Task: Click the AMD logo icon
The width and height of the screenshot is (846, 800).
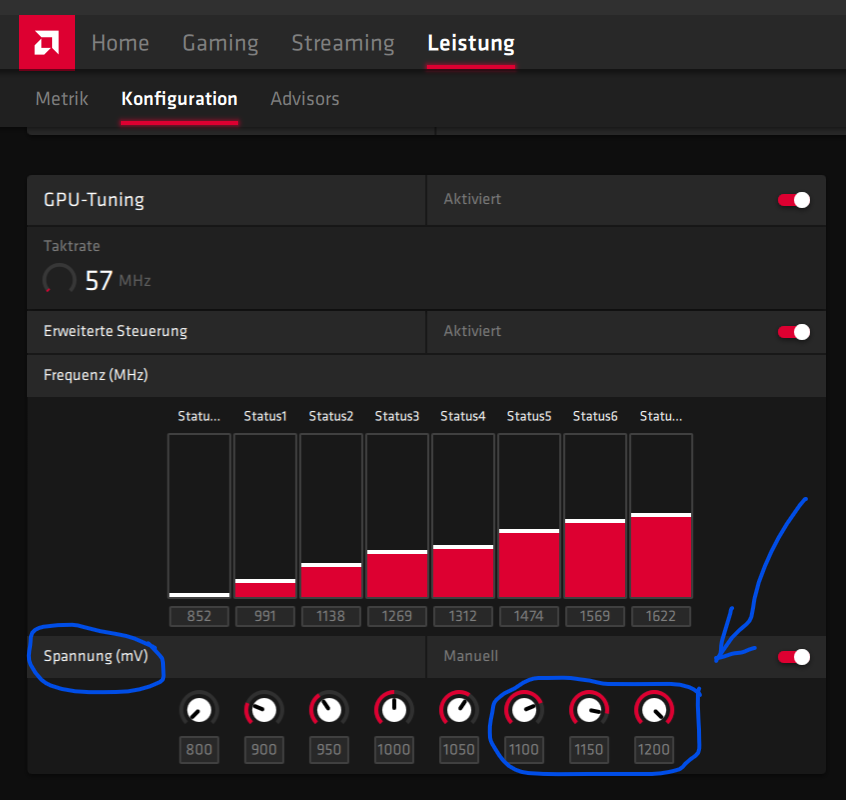Action: pyautogui.click(x=47, y=42)
